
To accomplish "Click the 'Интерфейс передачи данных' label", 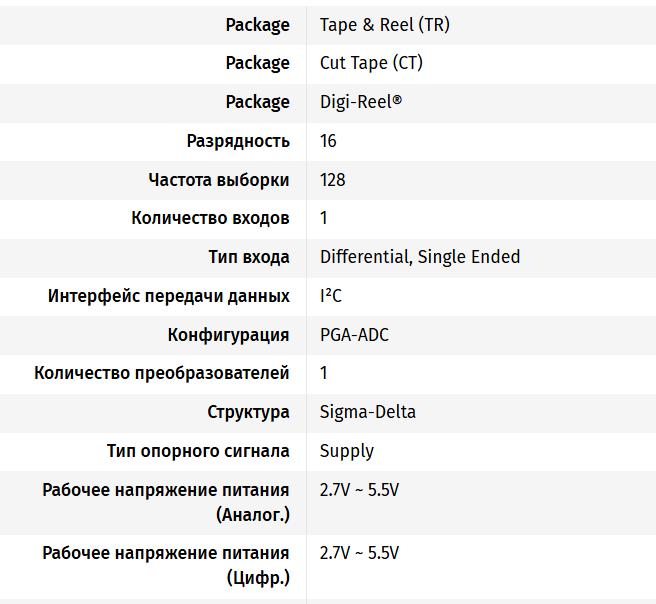I will (x=169, y=296).
